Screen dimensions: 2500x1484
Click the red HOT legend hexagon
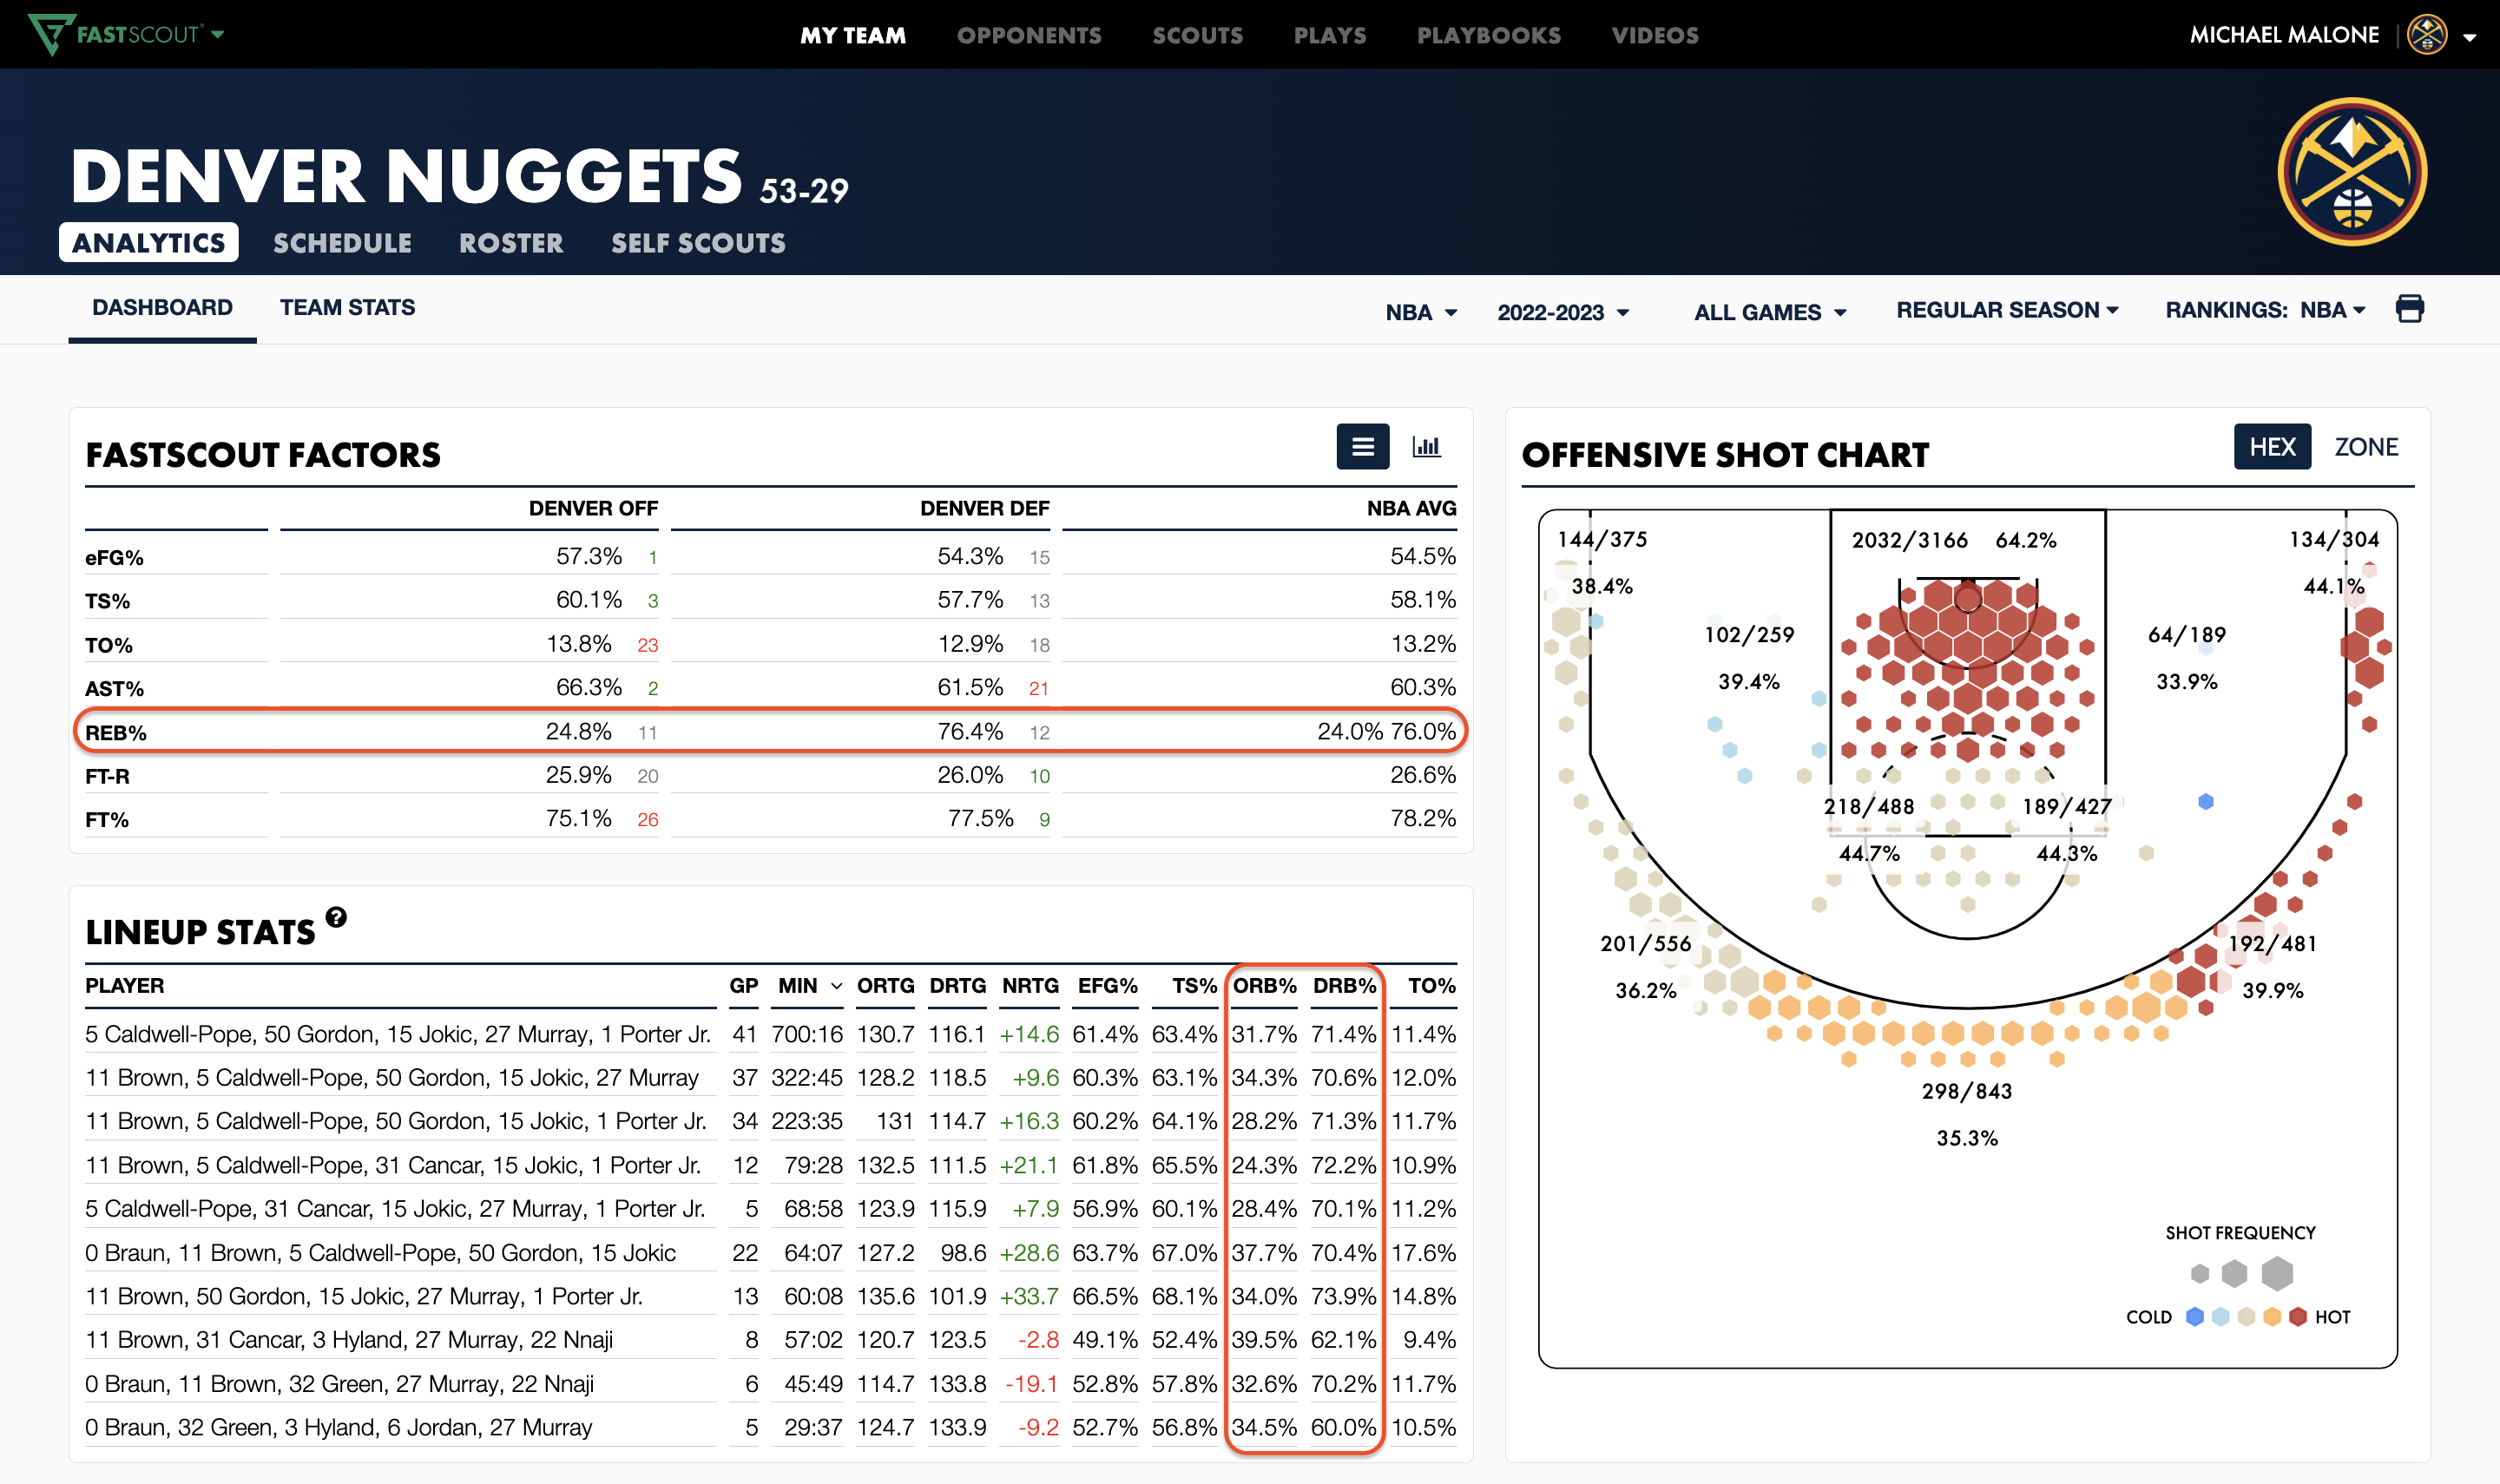(2298, 1316)
